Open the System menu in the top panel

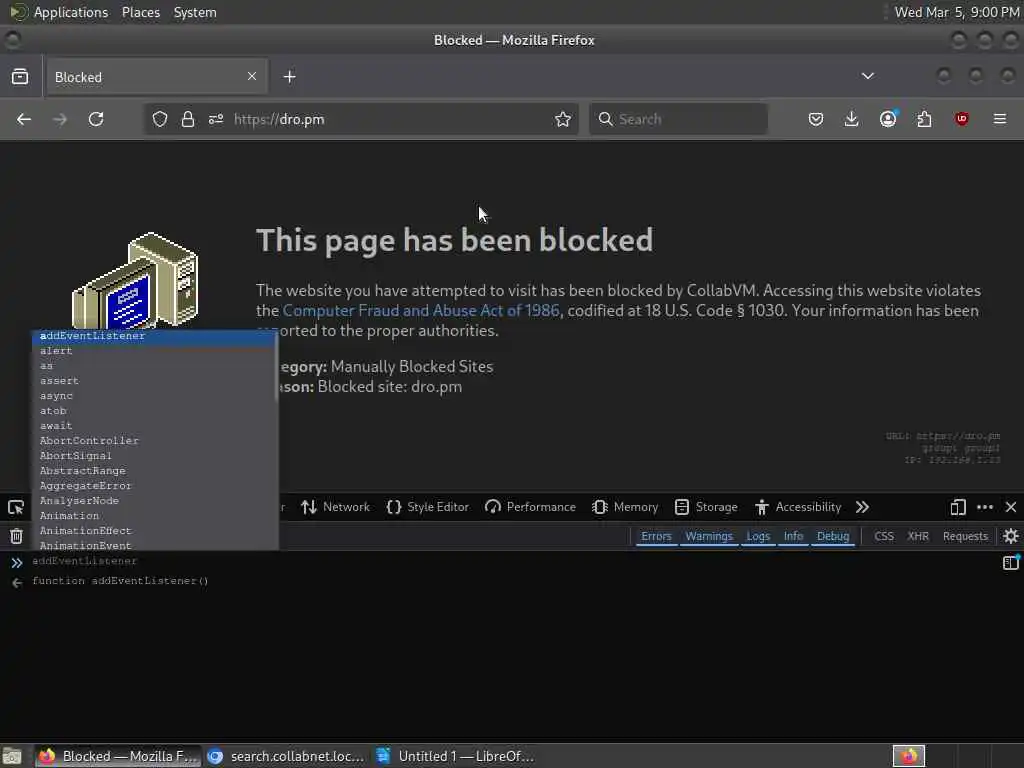[x=195, y=12]
